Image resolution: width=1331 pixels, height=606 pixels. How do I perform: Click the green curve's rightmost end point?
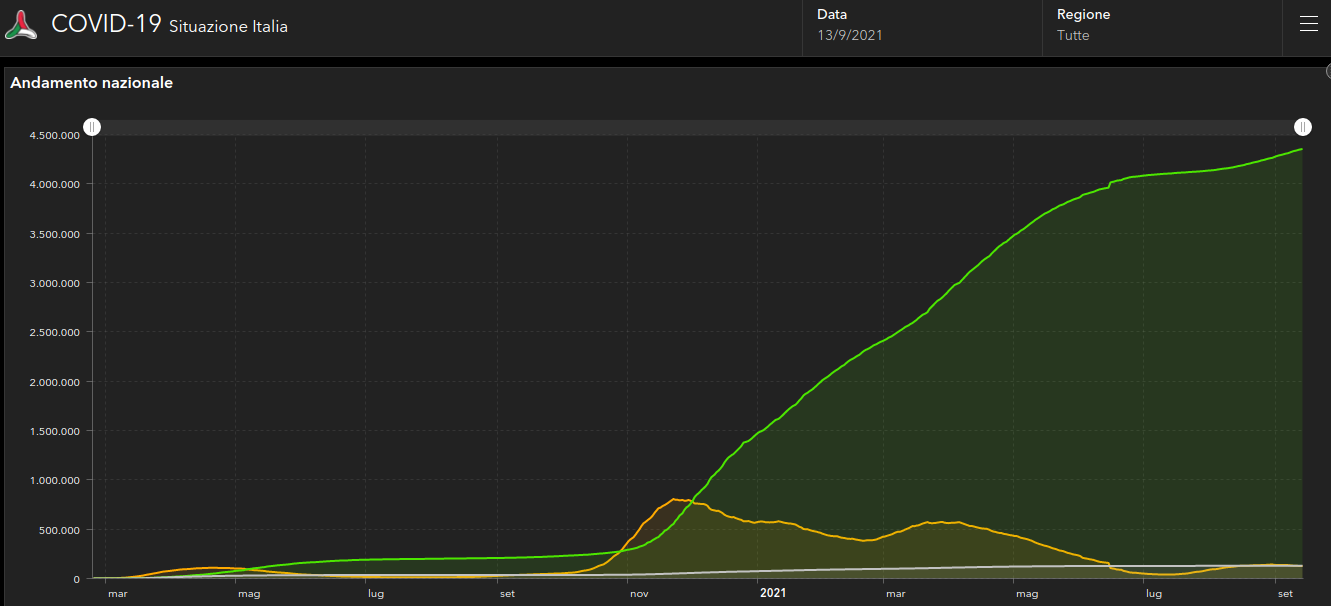pyautogui.click(x=1302, y=149)
